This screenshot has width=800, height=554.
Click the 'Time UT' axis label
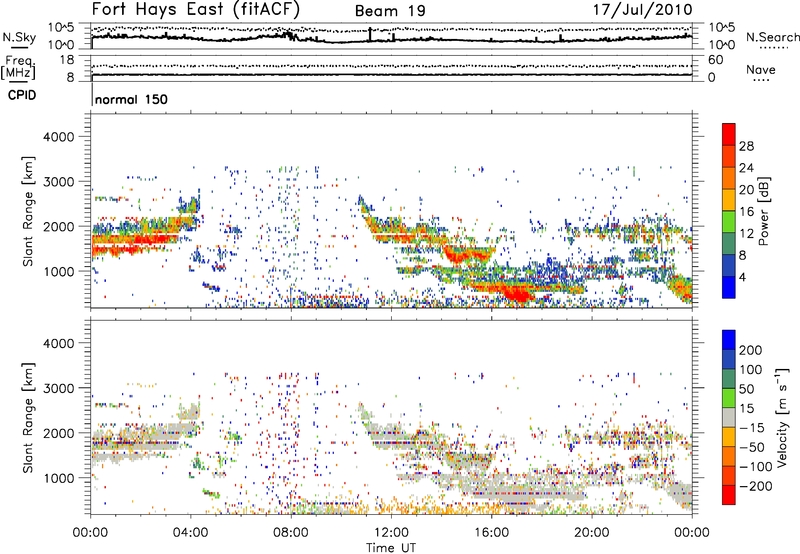pos(391,548)
